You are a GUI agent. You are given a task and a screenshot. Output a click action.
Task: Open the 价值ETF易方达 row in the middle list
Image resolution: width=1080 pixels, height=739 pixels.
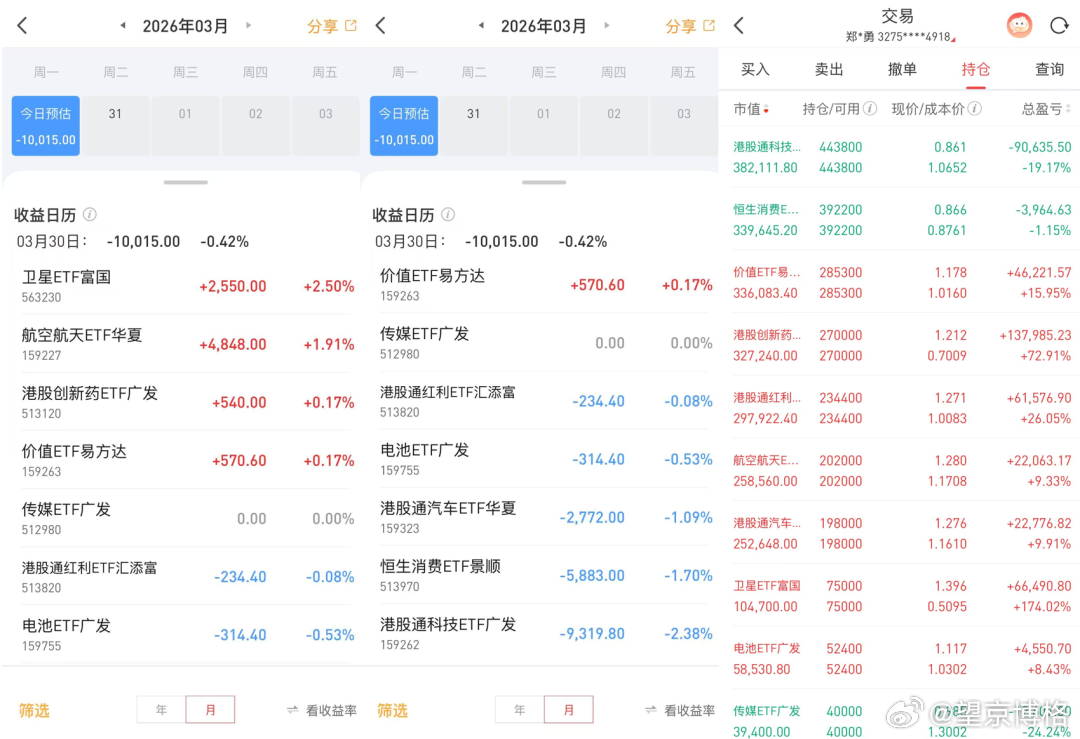545,284
